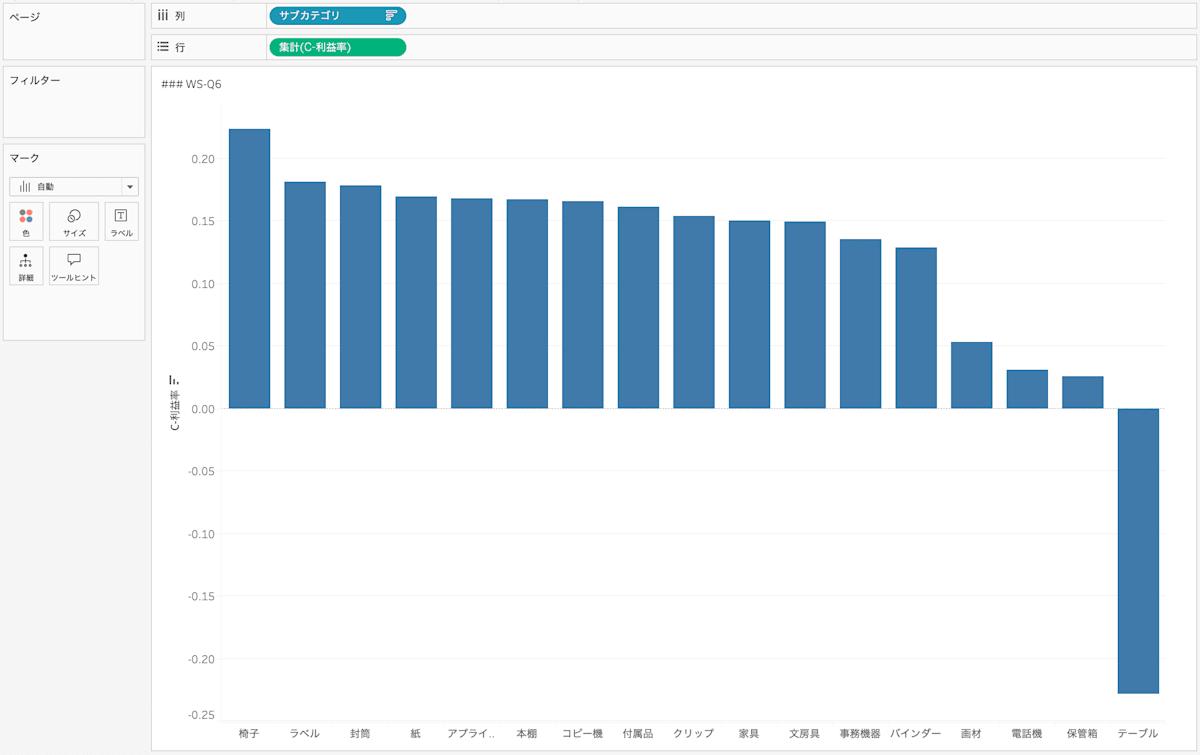This screenshot has width=1200, height=755.
Task: Select the 封筒 bar
Action: [x=360, y=297]
